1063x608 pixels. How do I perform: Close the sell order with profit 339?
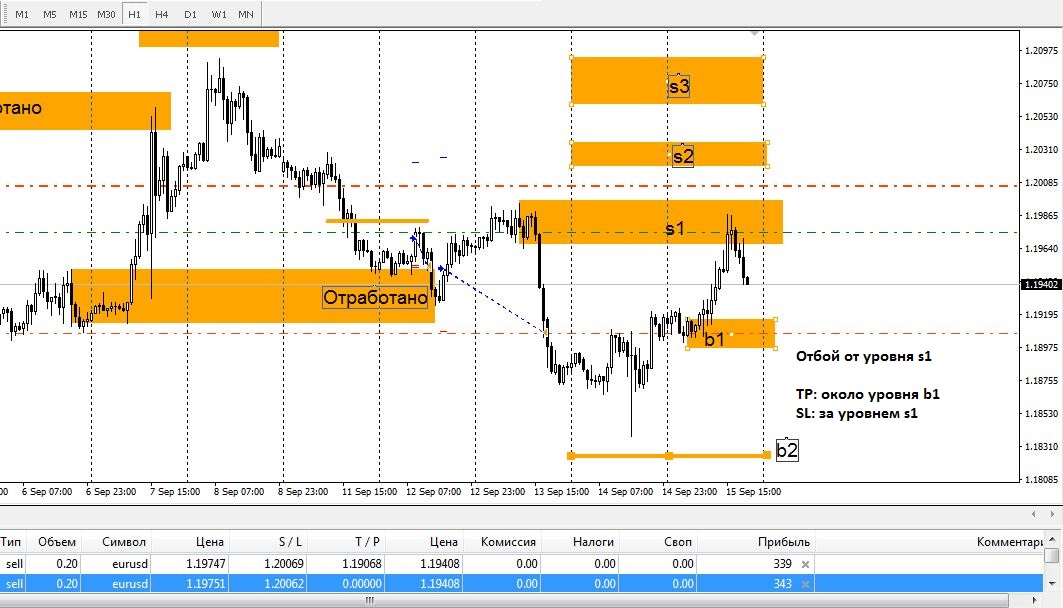805,564
